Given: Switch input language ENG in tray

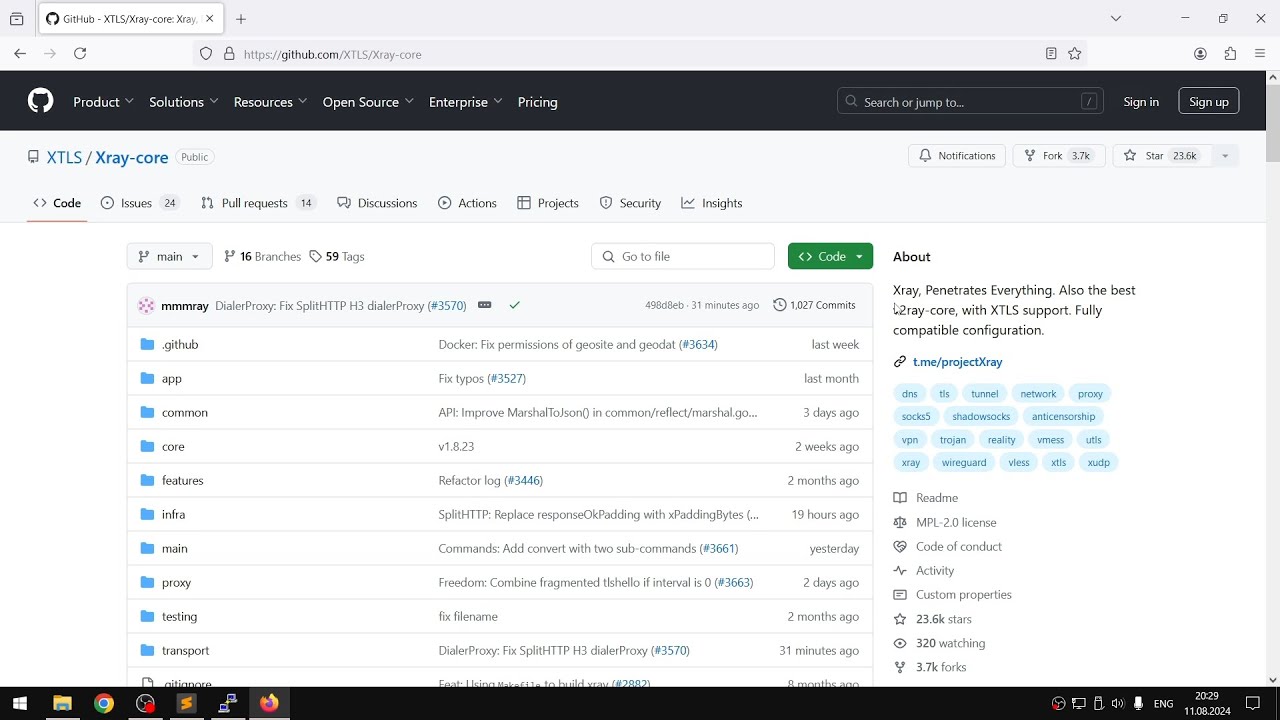Looking at the screenshot, I should point(1163,704).
